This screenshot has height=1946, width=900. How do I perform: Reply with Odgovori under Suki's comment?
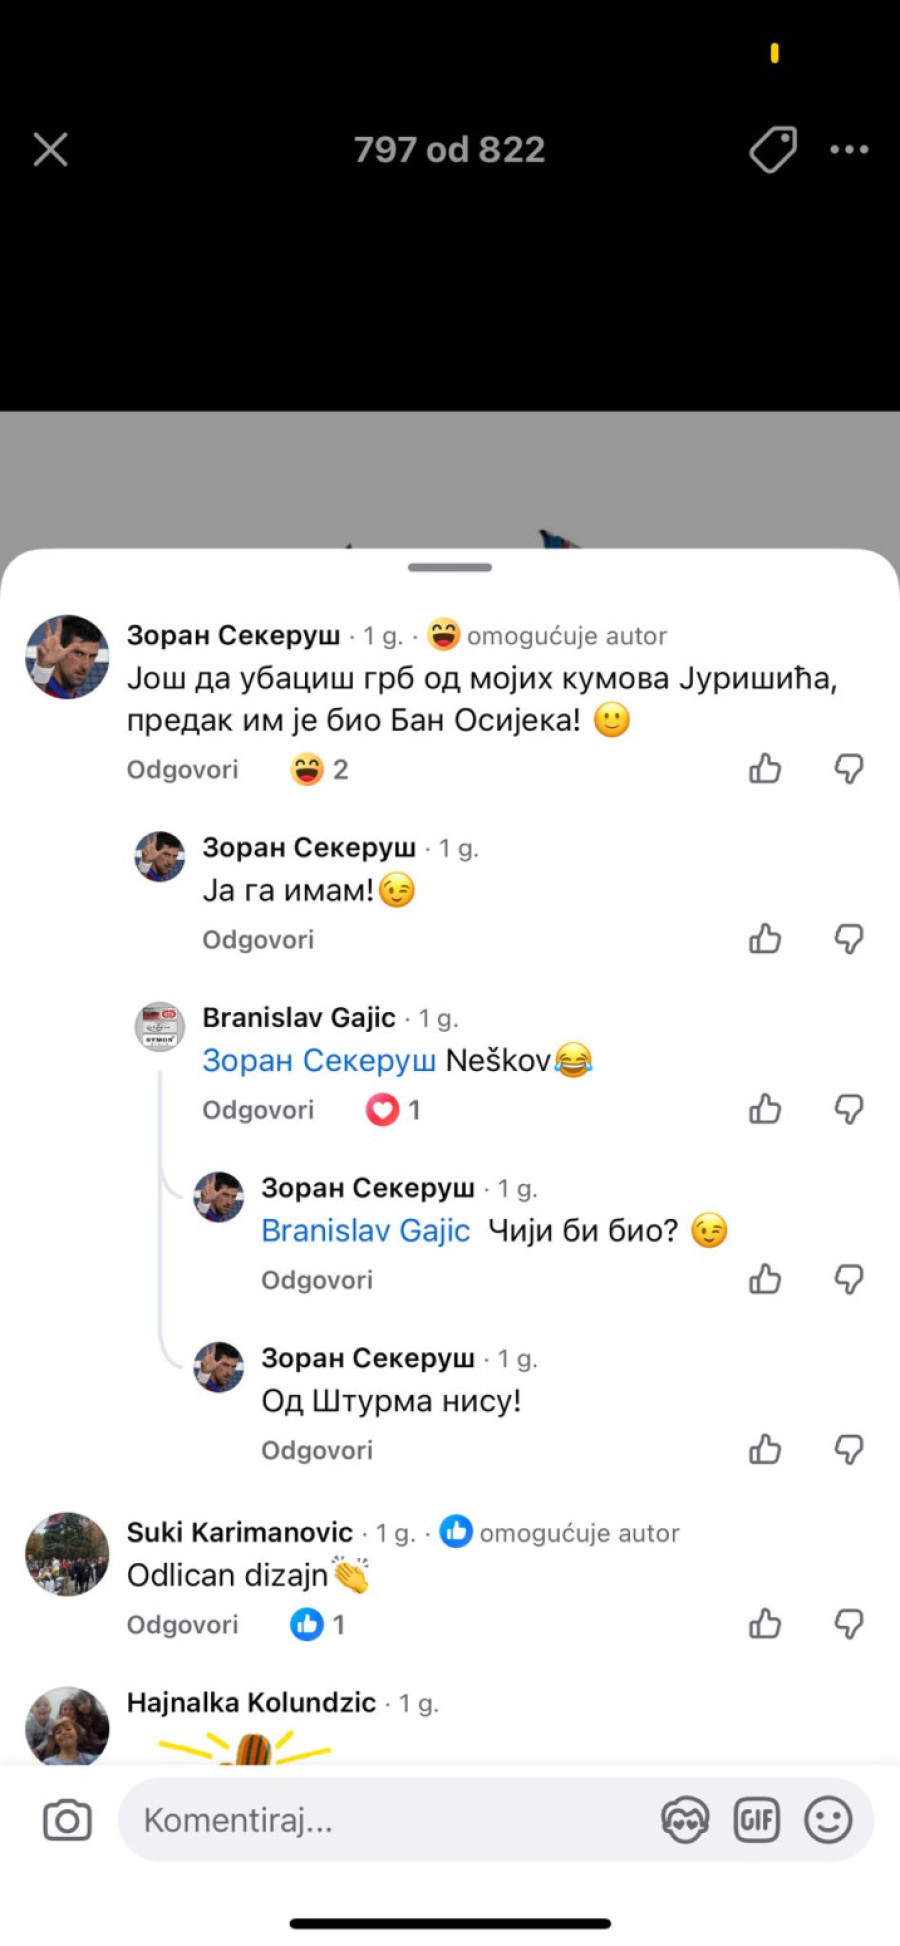click(x=182, y=1623)
